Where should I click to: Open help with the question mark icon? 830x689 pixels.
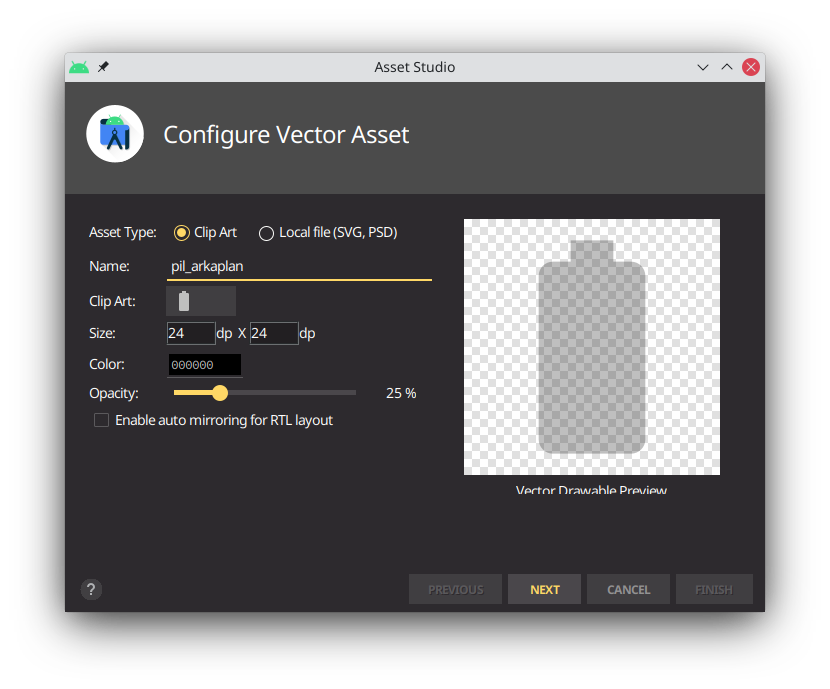(91, 589)
